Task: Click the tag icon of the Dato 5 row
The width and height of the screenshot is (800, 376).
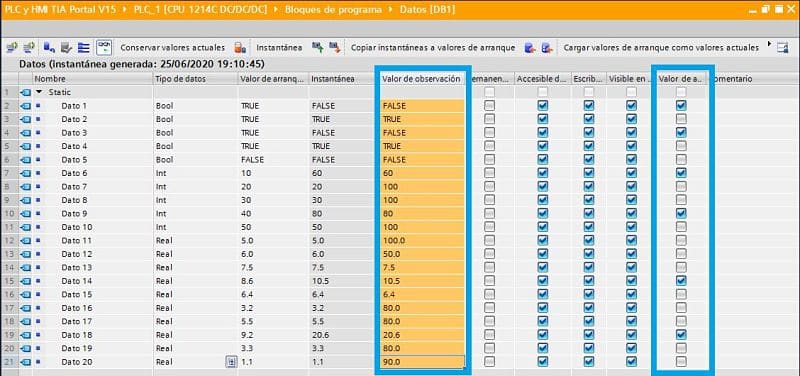Action: tap(26, 160)
